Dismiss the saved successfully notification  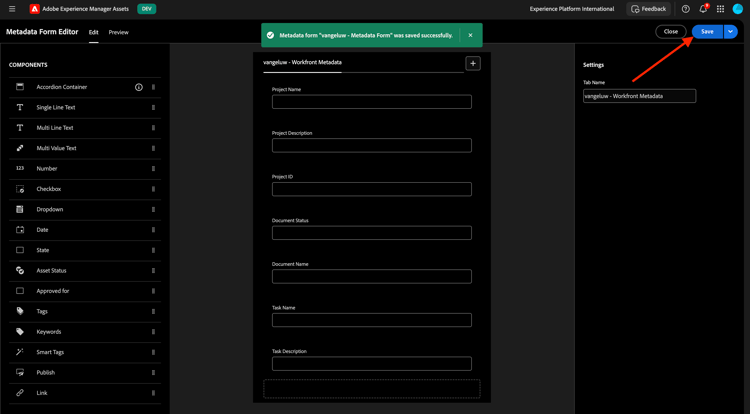tap(470, 35)
